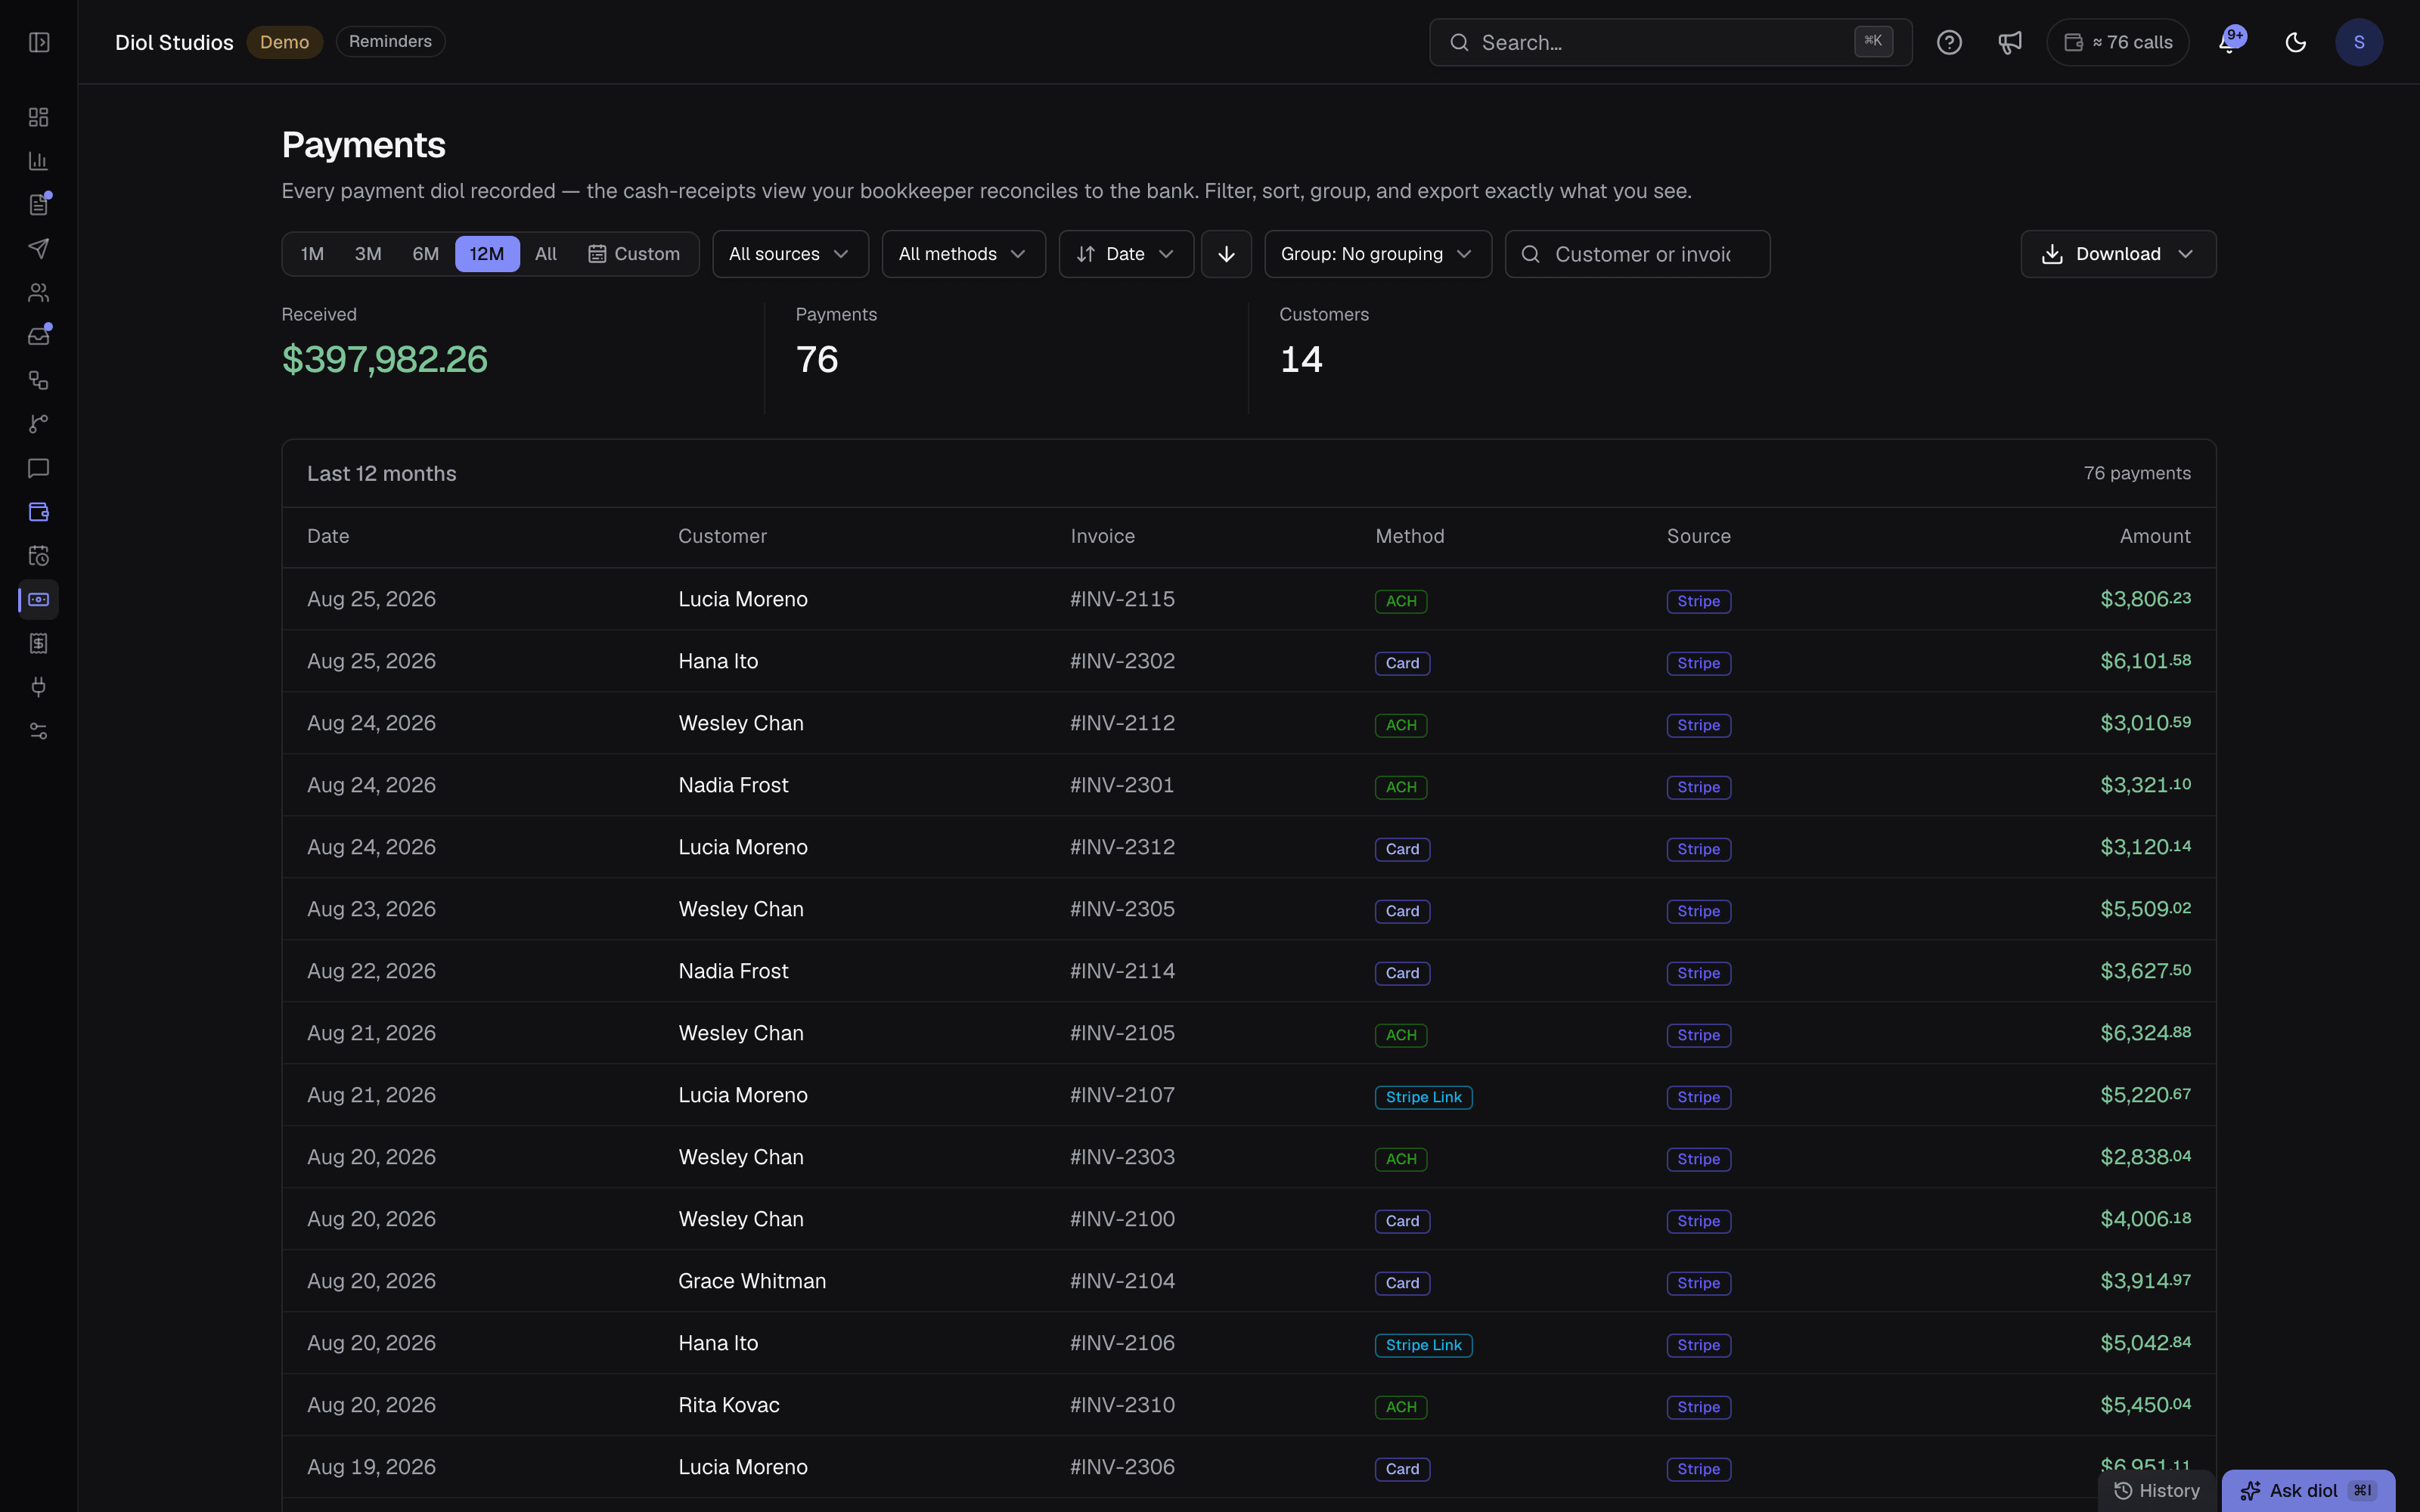Open the notifications bell with 9+ badge
The width and height of the screenshot is (2420, 1512).
2230,42
